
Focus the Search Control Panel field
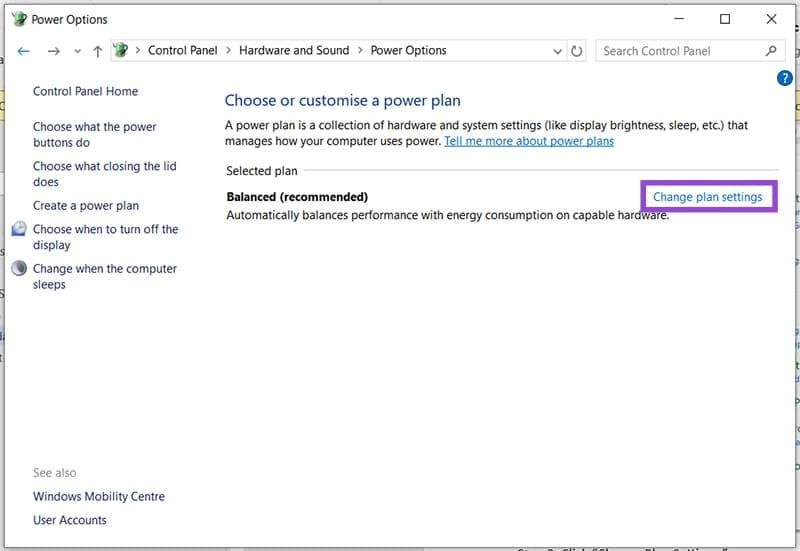680,51
